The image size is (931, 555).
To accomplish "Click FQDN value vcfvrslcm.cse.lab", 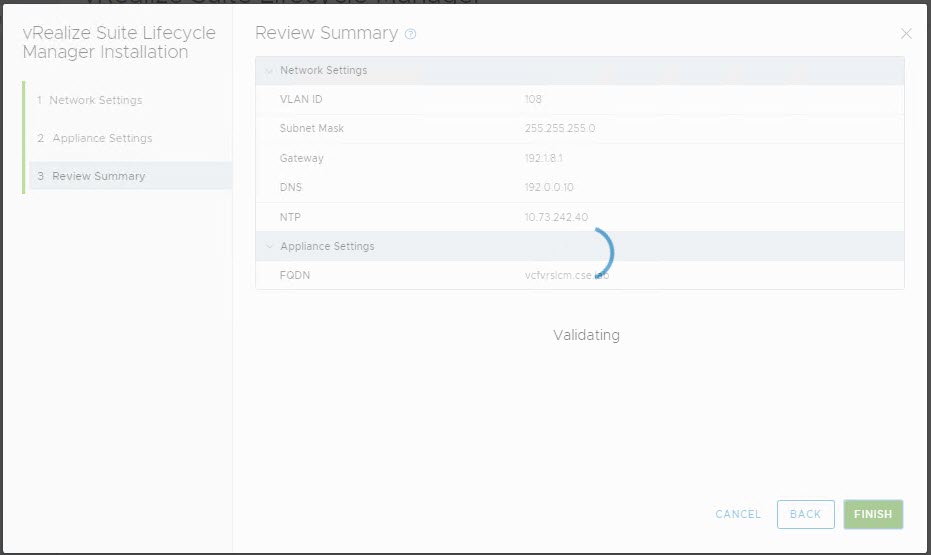I will [567, 275].
